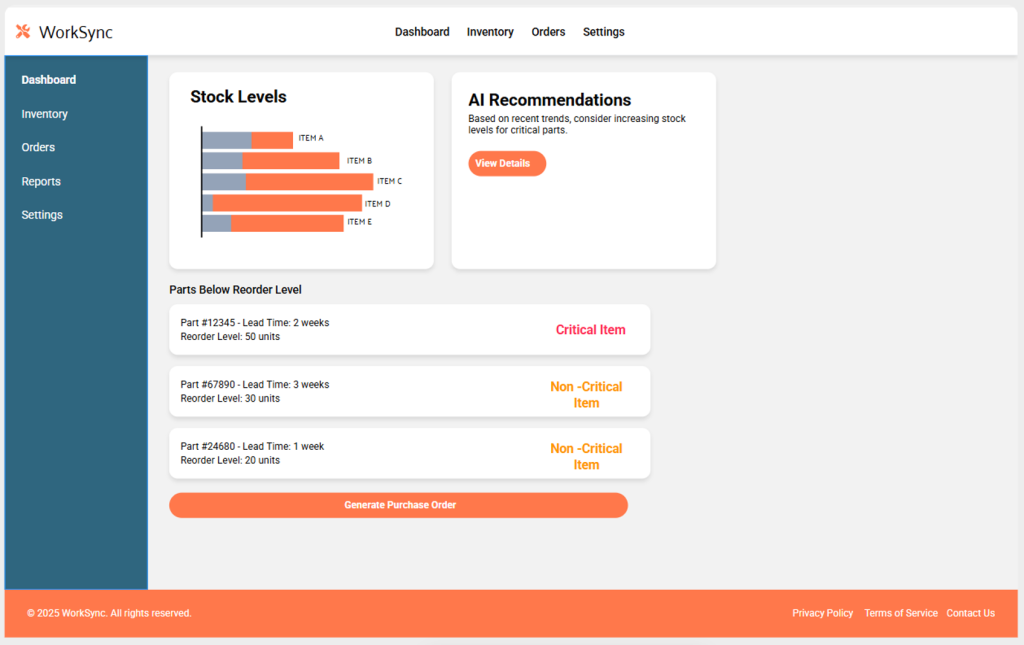Open the Orders page from the top bar

pyautogui.click(x=548, y=31)
